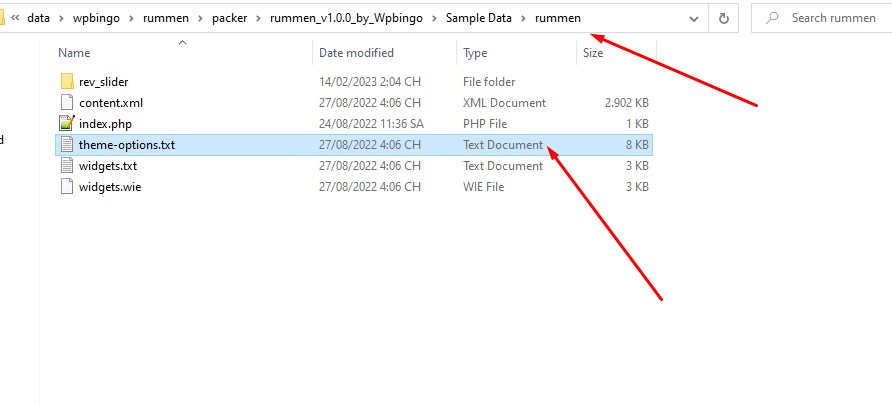
Task: Sort files by Name column
Action: (x=75, y=53)
